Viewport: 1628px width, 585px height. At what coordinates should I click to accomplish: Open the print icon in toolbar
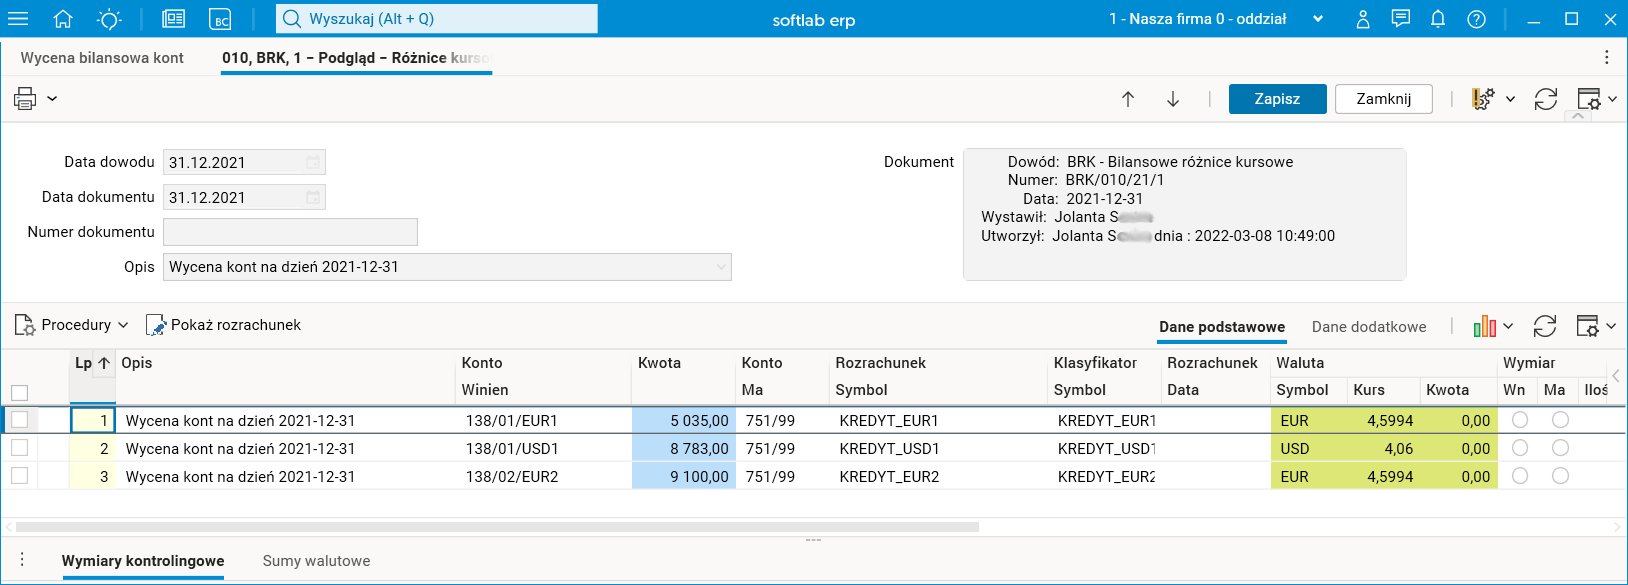[25, 98]
